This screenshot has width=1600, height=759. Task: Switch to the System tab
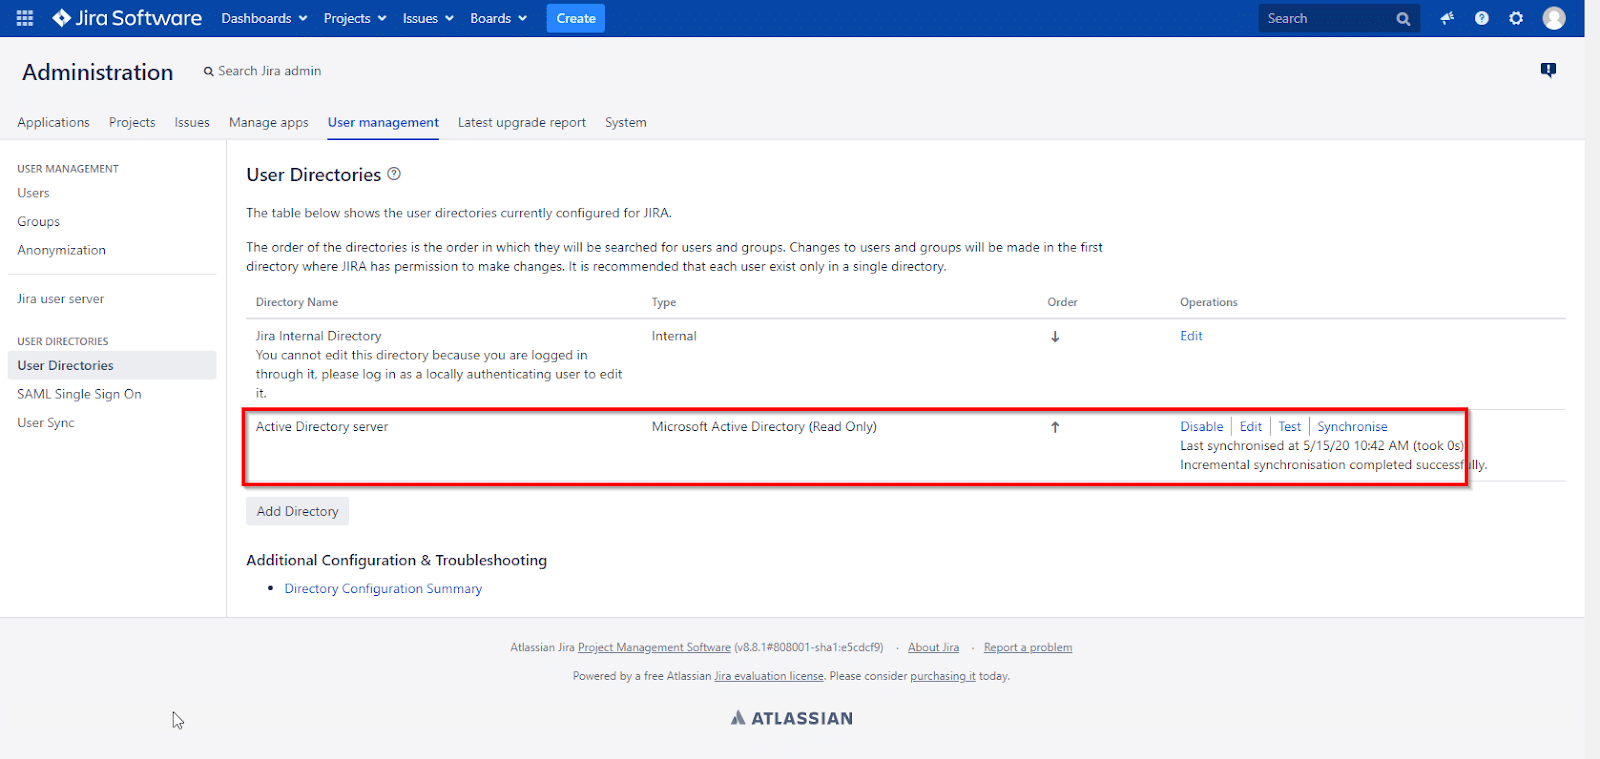tap(625, 122)
